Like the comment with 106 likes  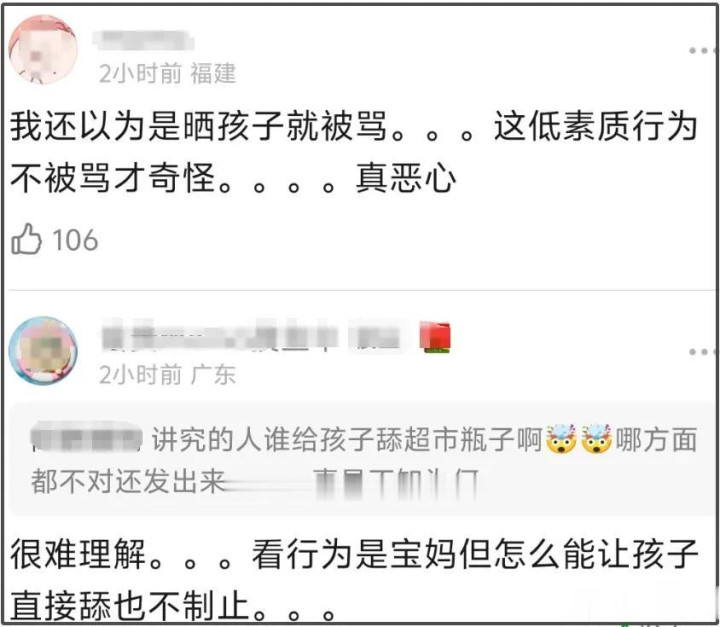(x=26, y=239)
